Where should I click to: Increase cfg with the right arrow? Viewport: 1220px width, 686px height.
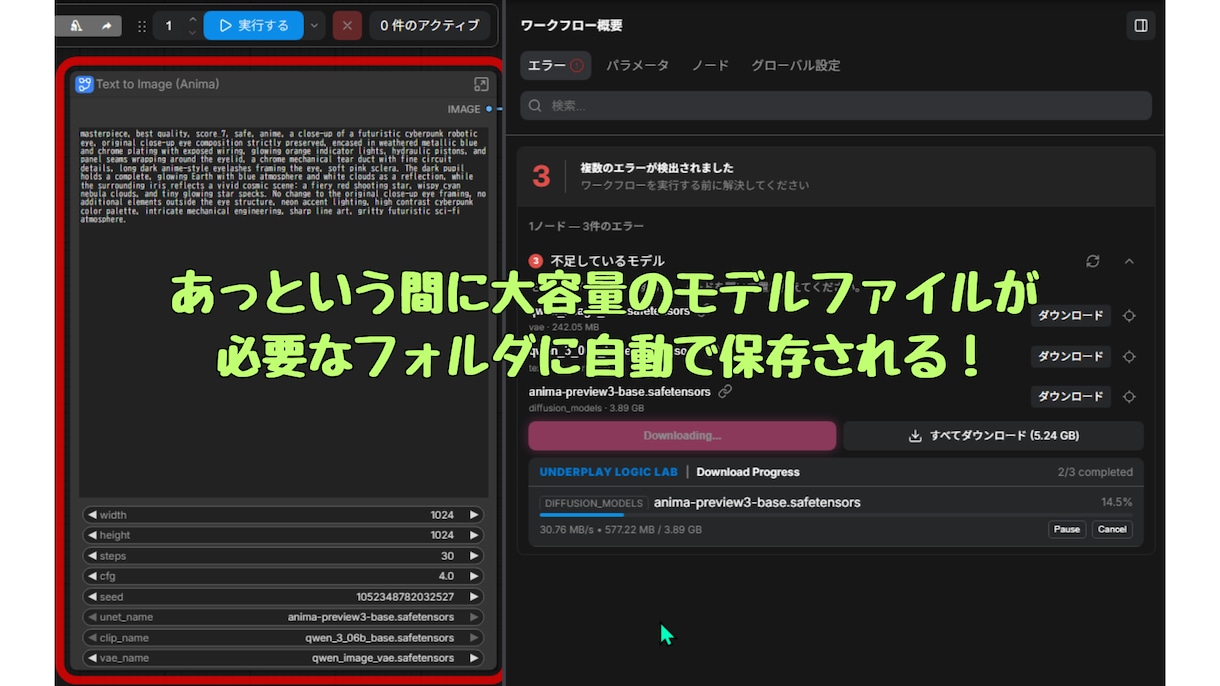pos(475,576)
